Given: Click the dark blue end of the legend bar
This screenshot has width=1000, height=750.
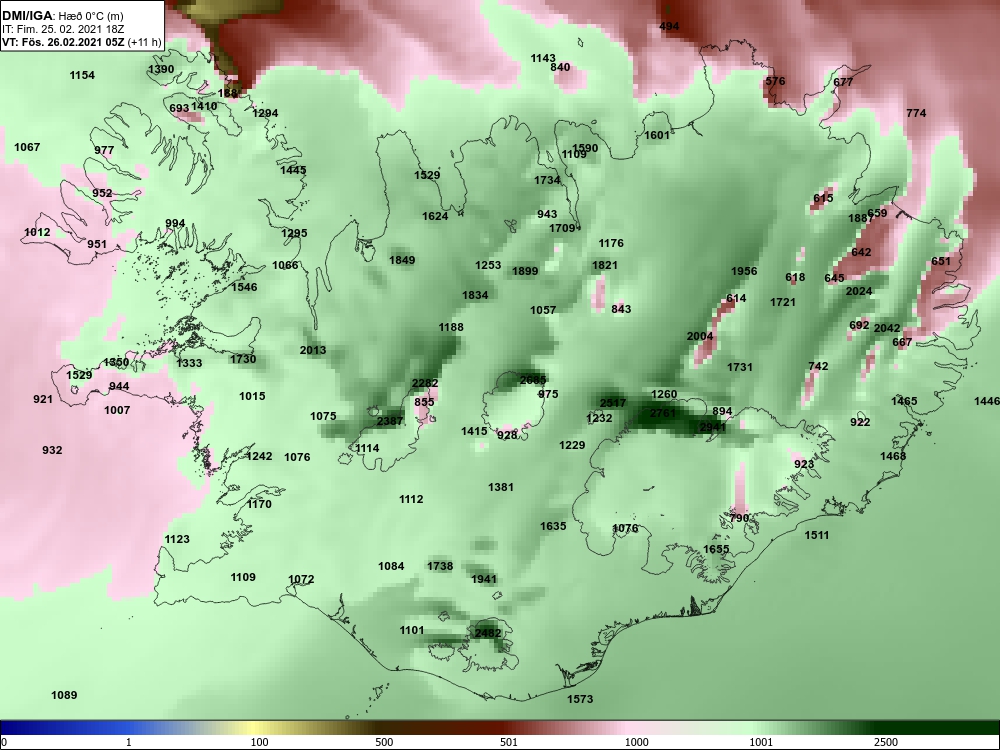Looking at the screenshot, I should point(13,728).
